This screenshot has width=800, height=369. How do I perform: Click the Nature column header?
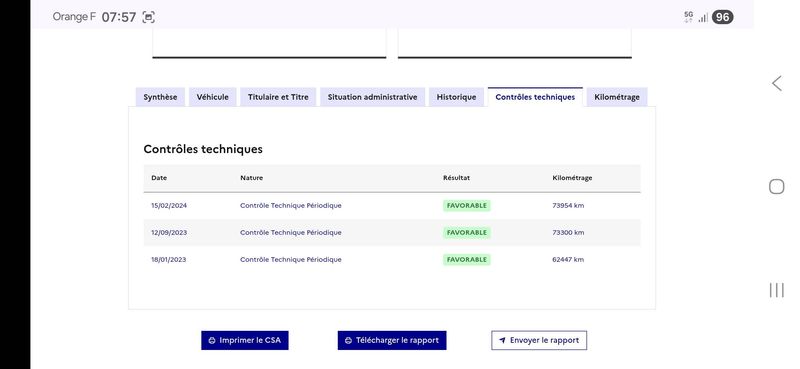point(252,178)
